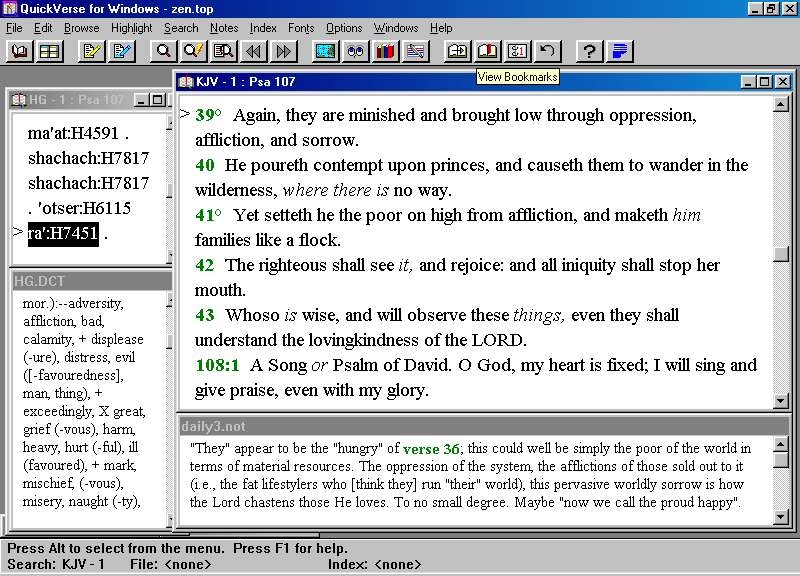Click the KJV window scrollbar up arrow
Screen dimensions: 800x576
coord(781,104)
